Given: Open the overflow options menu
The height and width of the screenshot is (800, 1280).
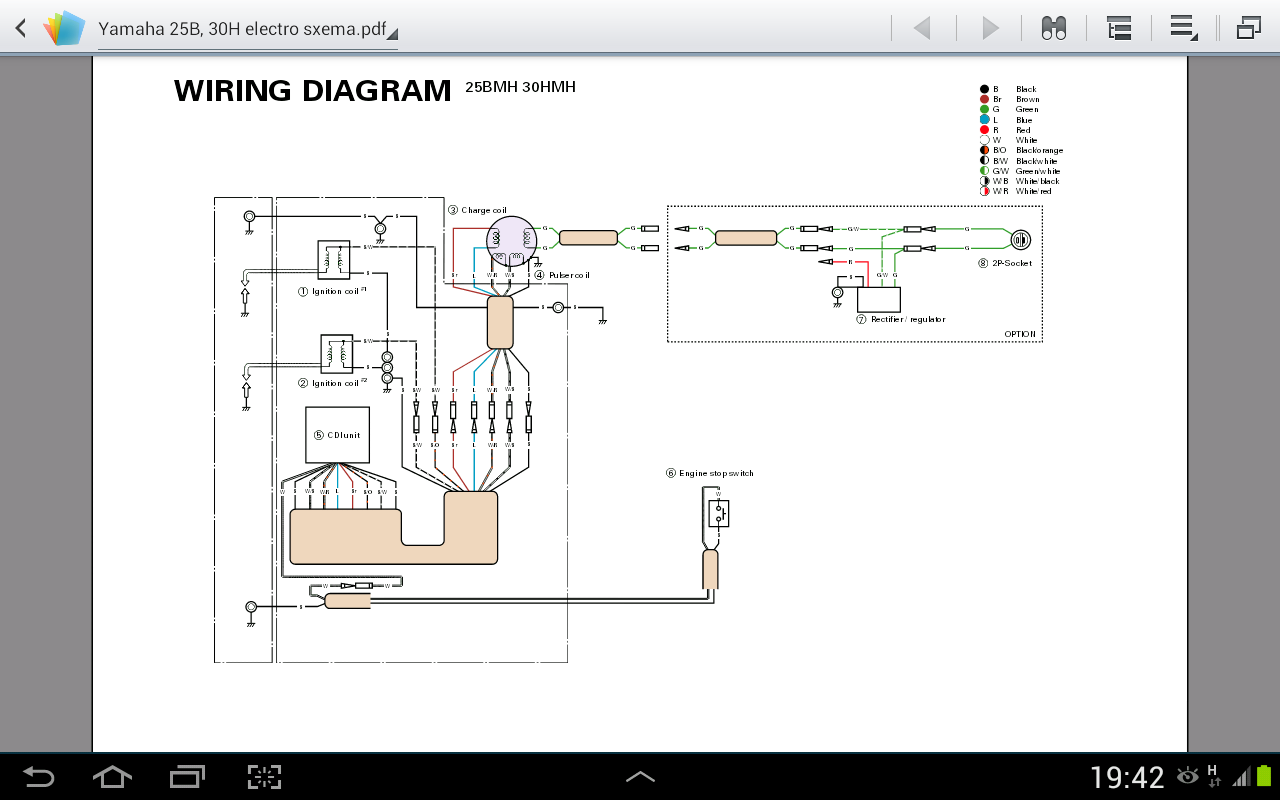Looking at the screenshot, I should pyautogui.click(x=1183, y=27).
